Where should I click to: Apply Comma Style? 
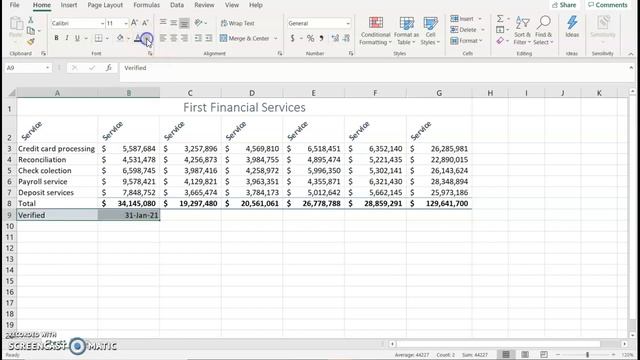322,38
